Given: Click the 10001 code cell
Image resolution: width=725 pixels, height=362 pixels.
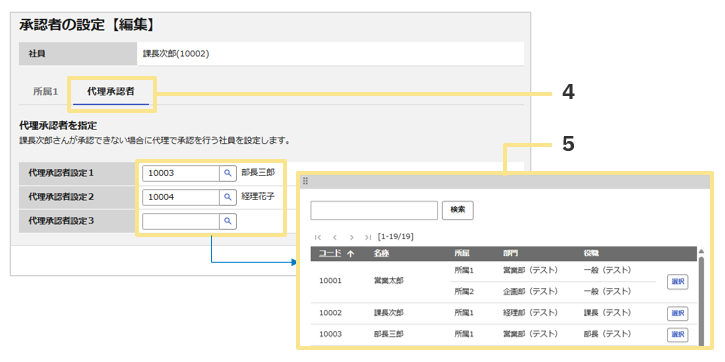Looking at the screenshot, I should [331, 281].
